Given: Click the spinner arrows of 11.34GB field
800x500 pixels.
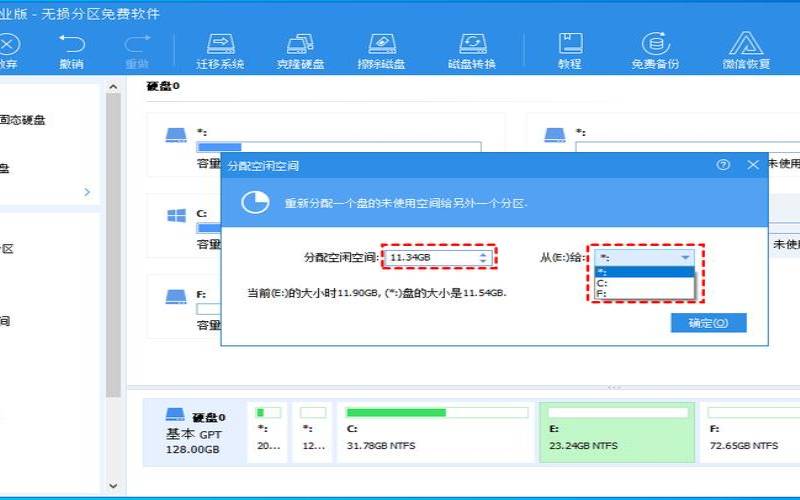Looking at the screenshot, I should (483, 258).
